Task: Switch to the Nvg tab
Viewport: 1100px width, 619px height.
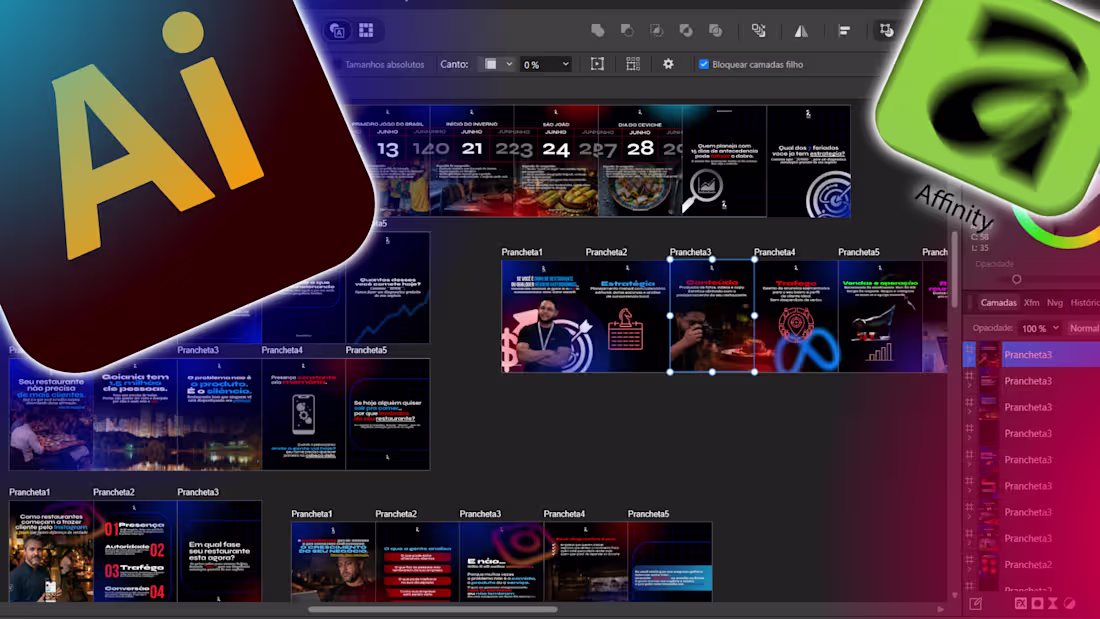Action: click(1055, 302)
